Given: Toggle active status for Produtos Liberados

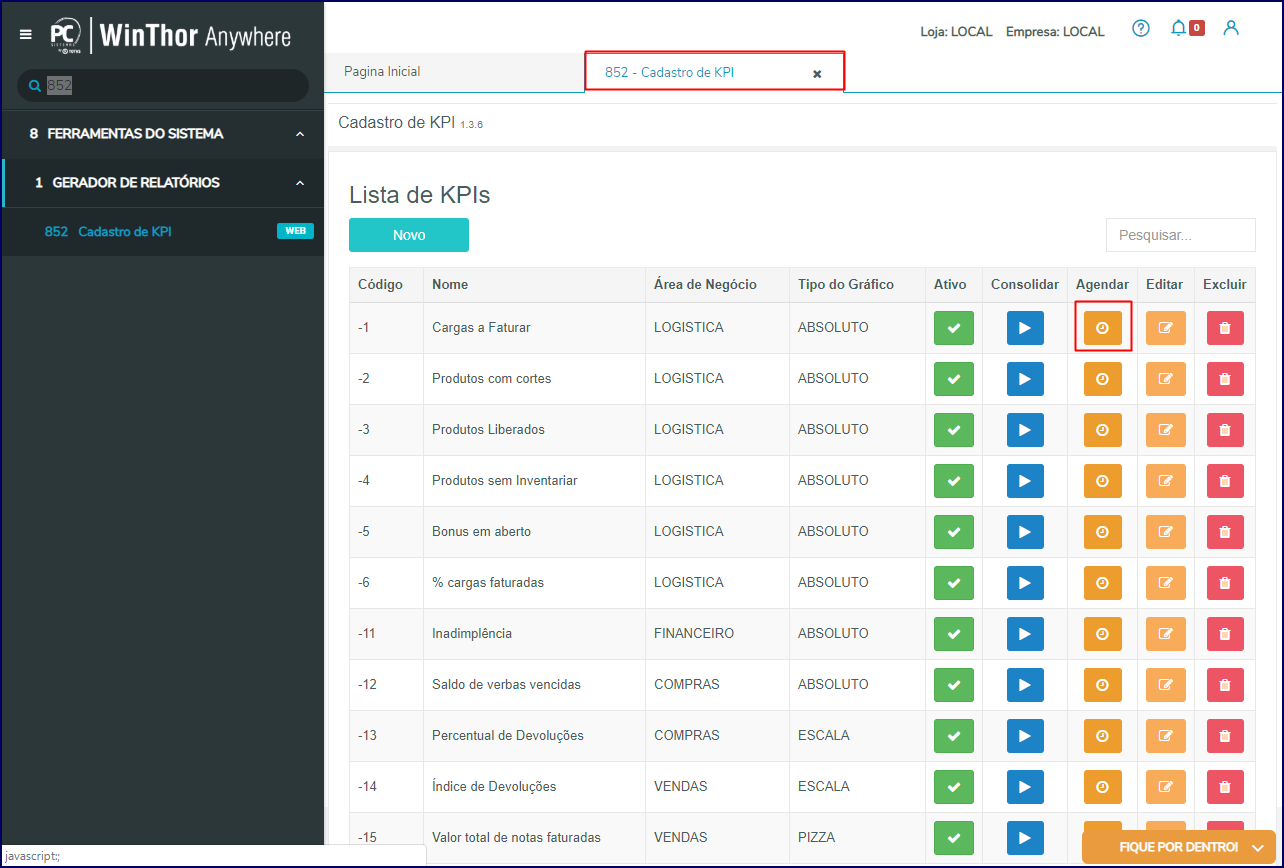Looking at the screenshot, I should 954,430.
